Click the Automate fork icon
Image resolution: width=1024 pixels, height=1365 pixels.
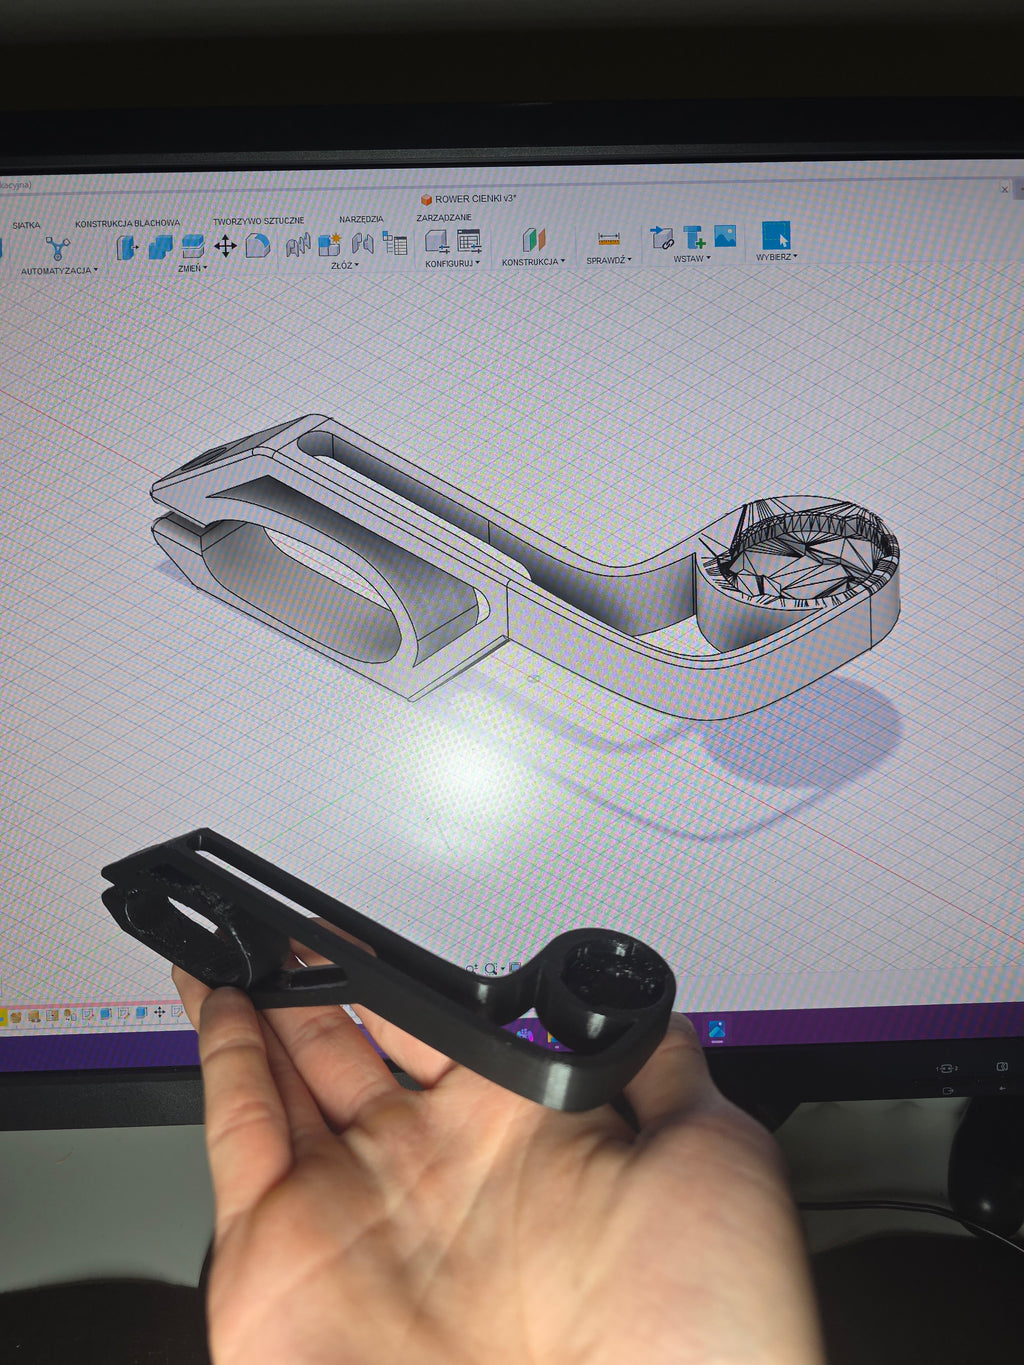[x=57, y=248]
